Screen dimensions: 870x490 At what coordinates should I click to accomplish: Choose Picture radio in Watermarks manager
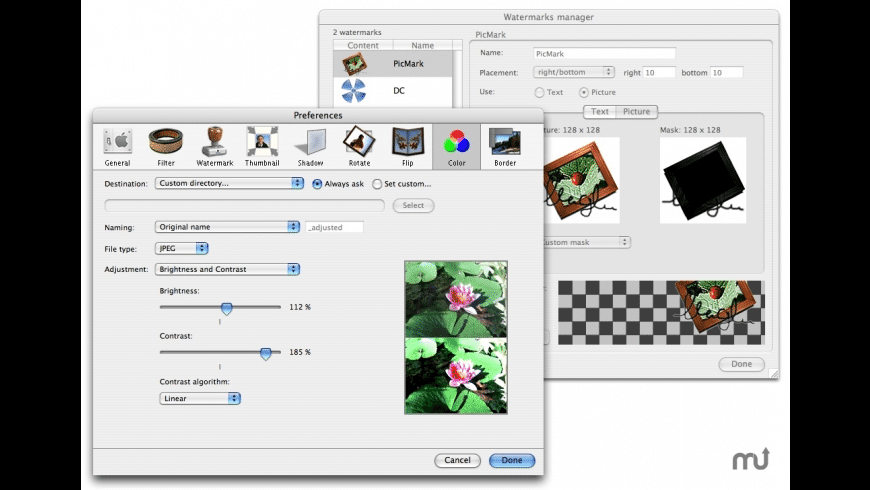(x=584, y=93)
